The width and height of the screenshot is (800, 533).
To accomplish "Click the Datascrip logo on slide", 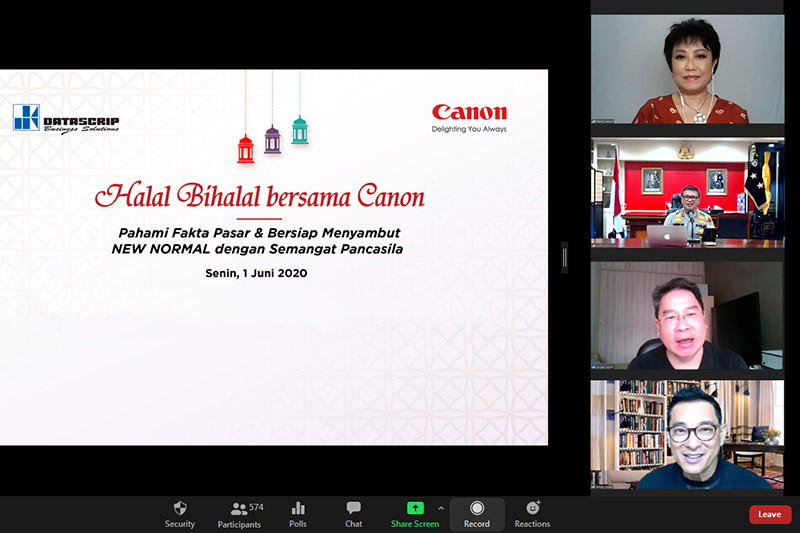I will (66, 119).
